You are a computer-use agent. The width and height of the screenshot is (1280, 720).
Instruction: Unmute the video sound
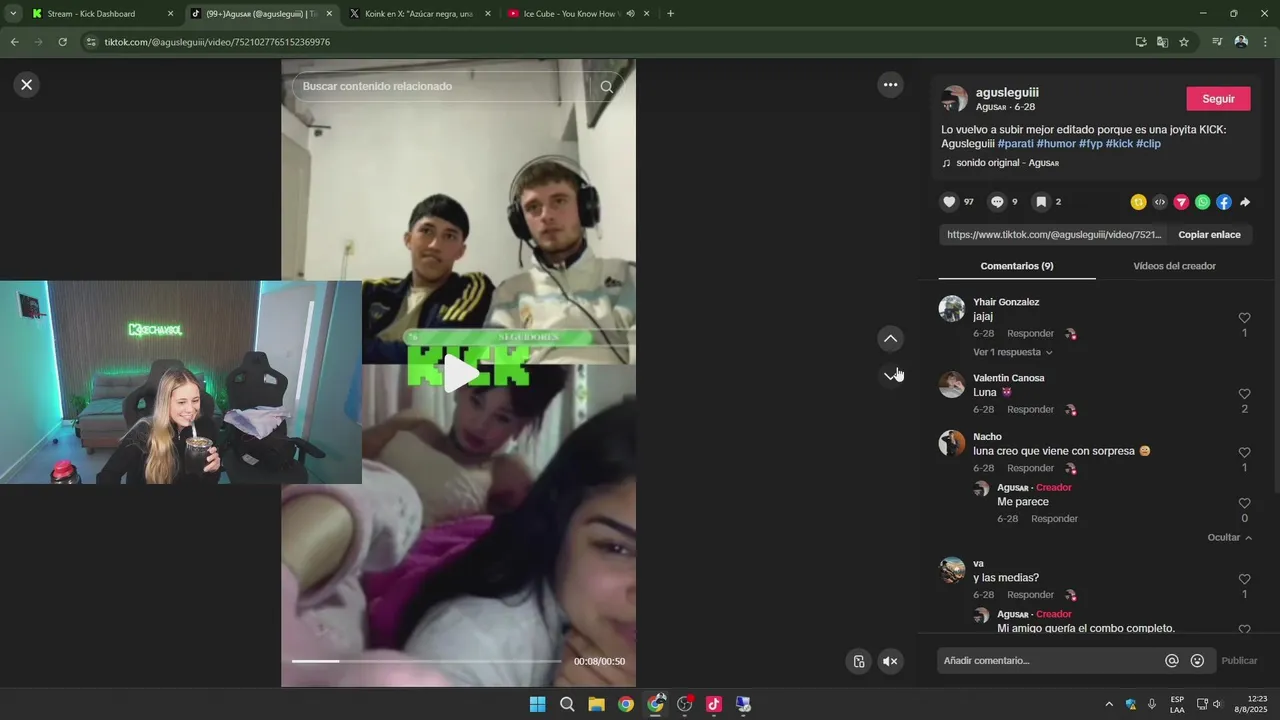890,661
